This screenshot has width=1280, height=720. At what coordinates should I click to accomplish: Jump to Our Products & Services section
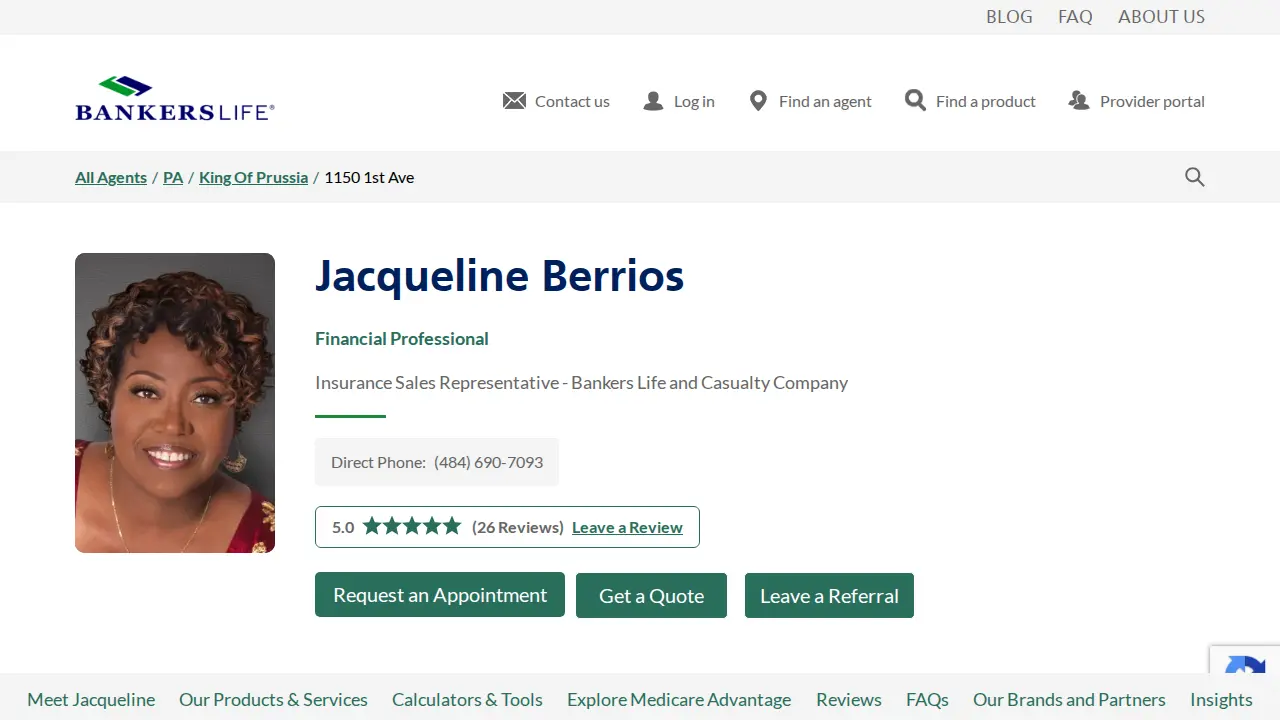pyautogui.click(x=273, y=699)
